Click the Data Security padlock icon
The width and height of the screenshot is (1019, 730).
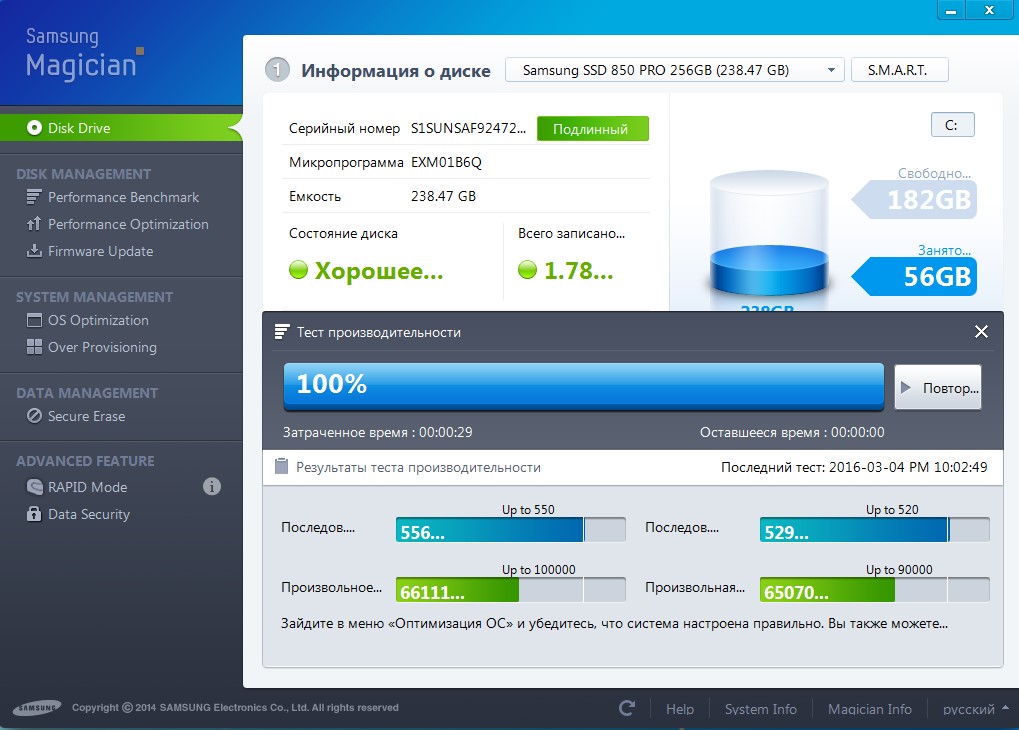click(34, 514)
